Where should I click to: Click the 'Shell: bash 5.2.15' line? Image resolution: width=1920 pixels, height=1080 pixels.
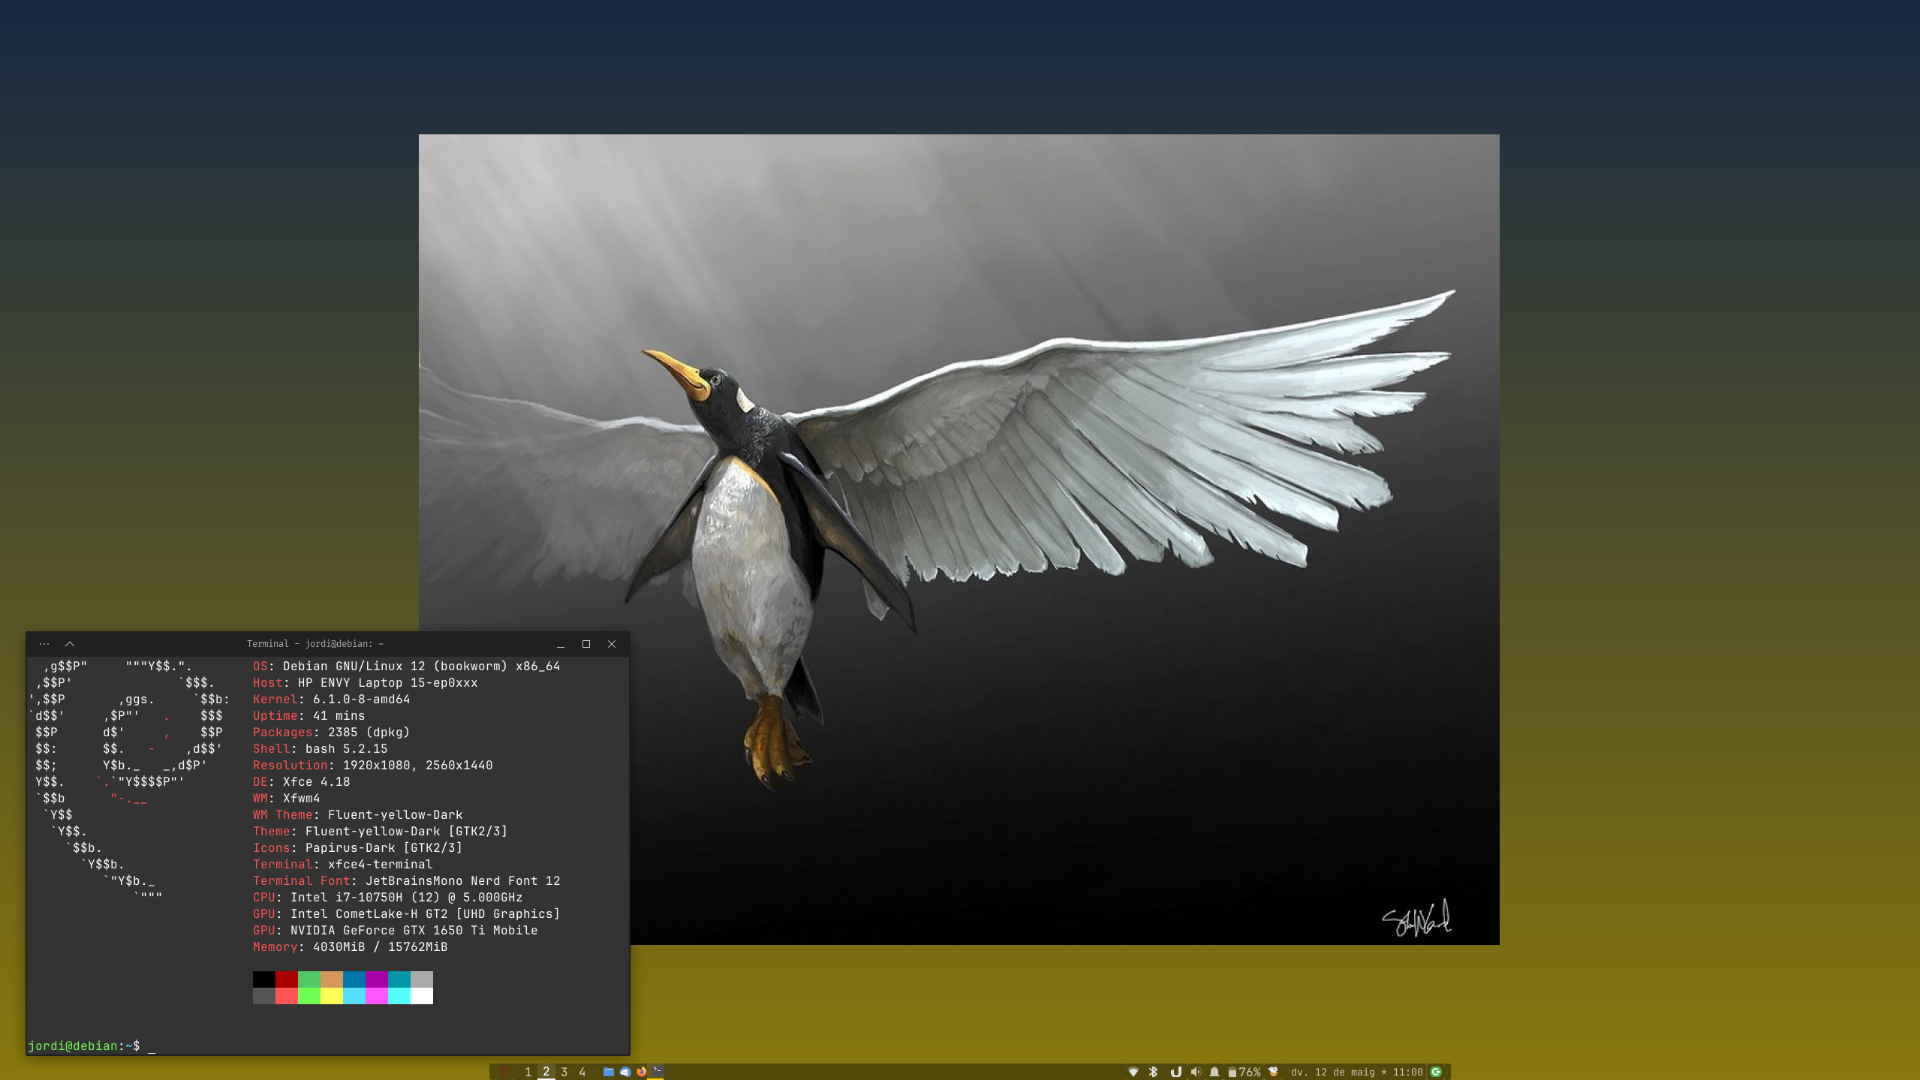(320, 749)
